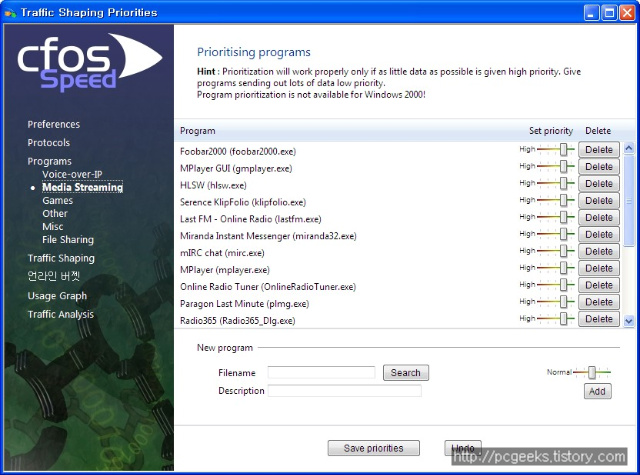640x475 pixels.
Task: Open Voice-over-IP programs category
Action: point(72,174)
